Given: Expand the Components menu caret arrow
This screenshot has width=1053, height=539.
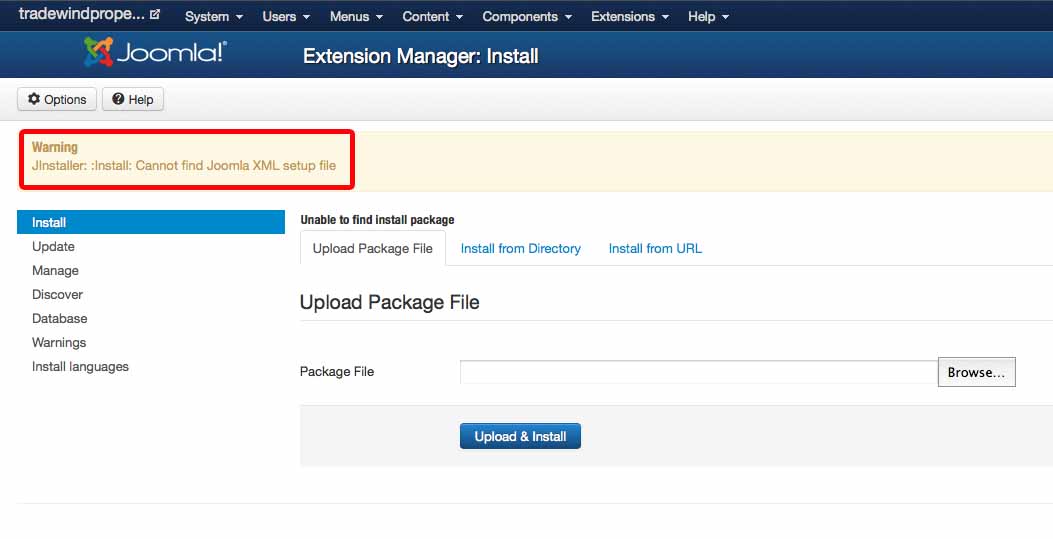Looking at the screenshot, I should (568, 17).
